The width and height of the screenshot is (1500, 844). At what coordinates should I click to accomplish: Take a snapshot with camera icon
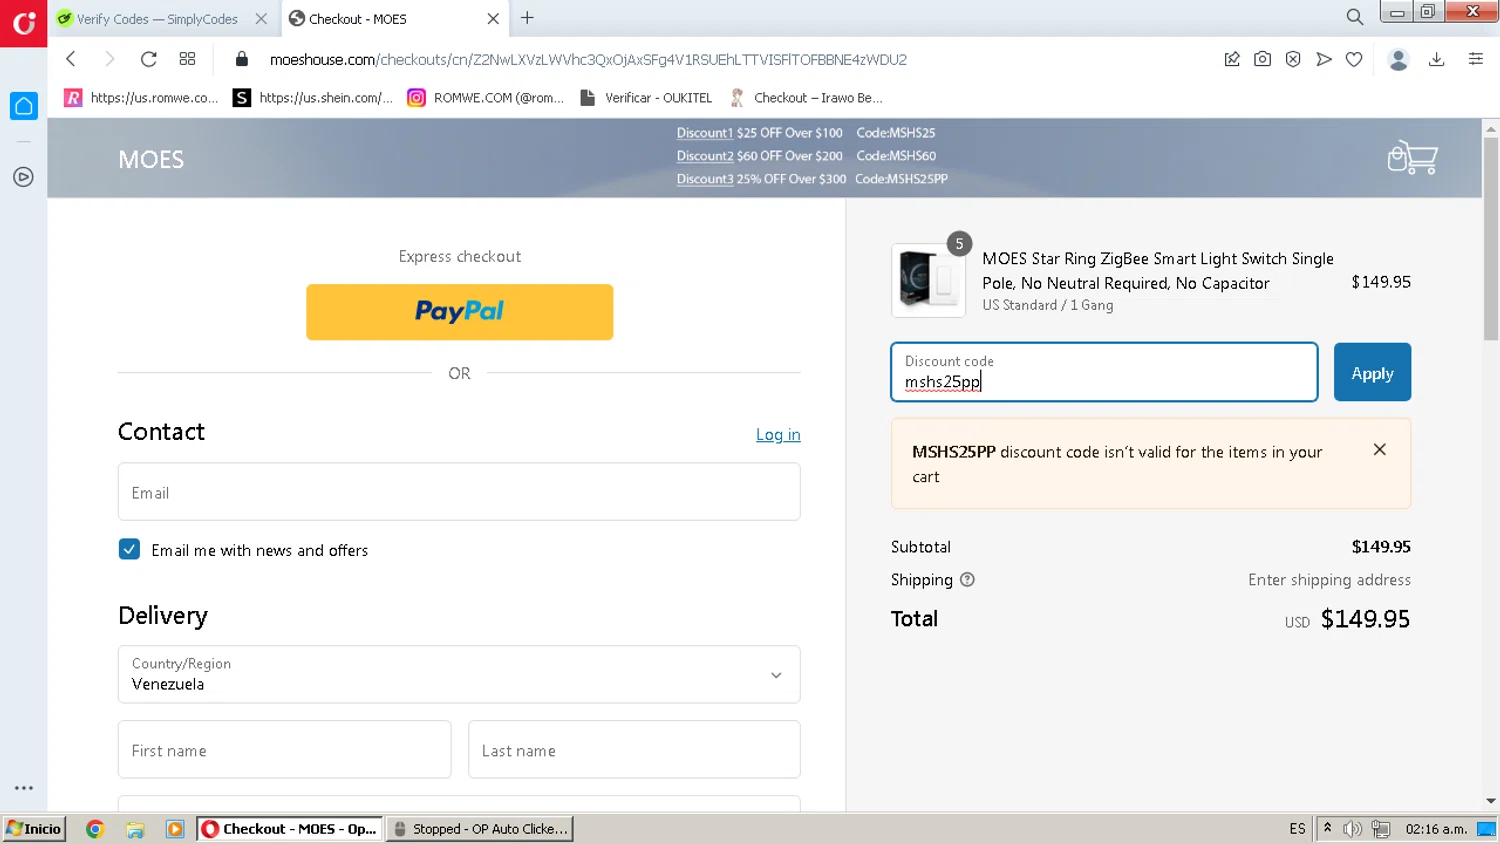click(1262, 59)
